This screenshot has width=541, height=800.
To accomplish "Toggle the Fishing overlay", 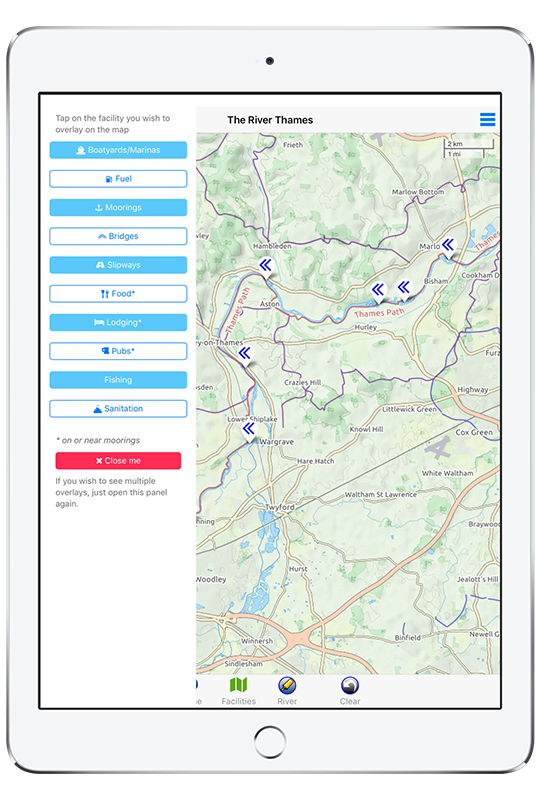I will [118, 380].
